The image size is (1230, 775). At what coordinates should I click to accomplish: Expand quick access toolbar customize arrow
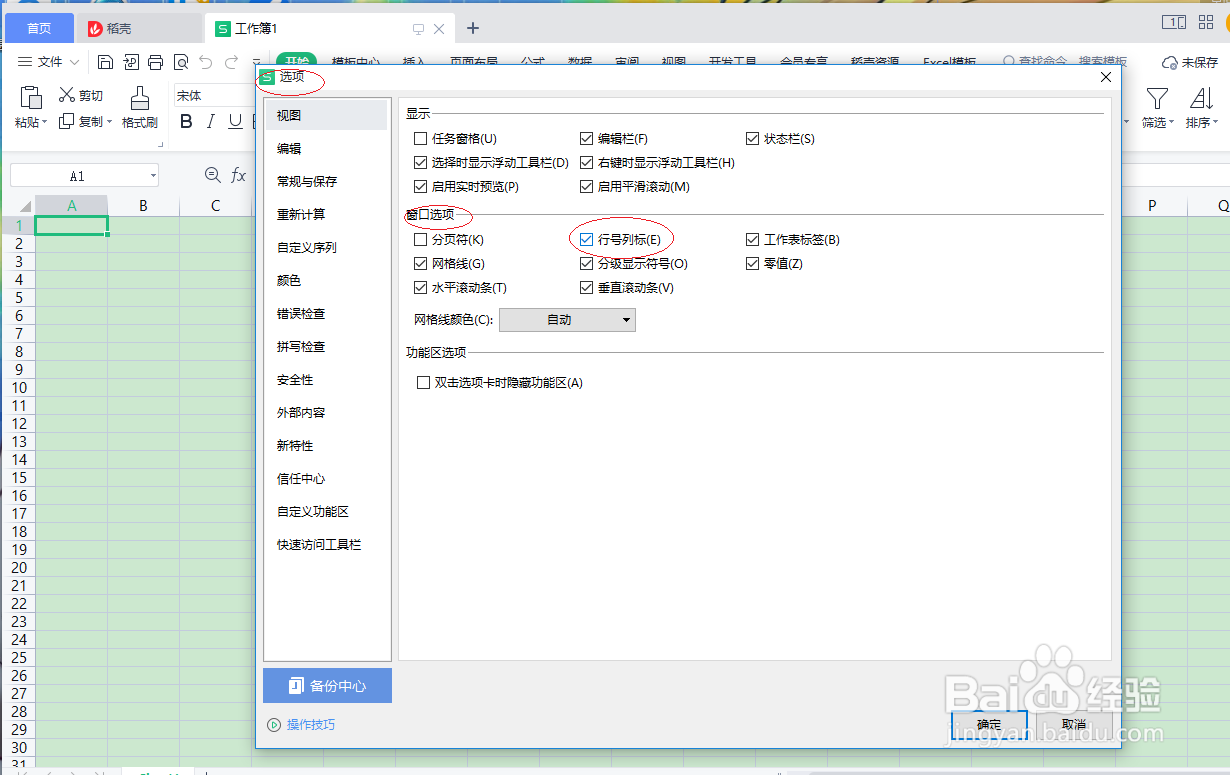pos(257,62)
